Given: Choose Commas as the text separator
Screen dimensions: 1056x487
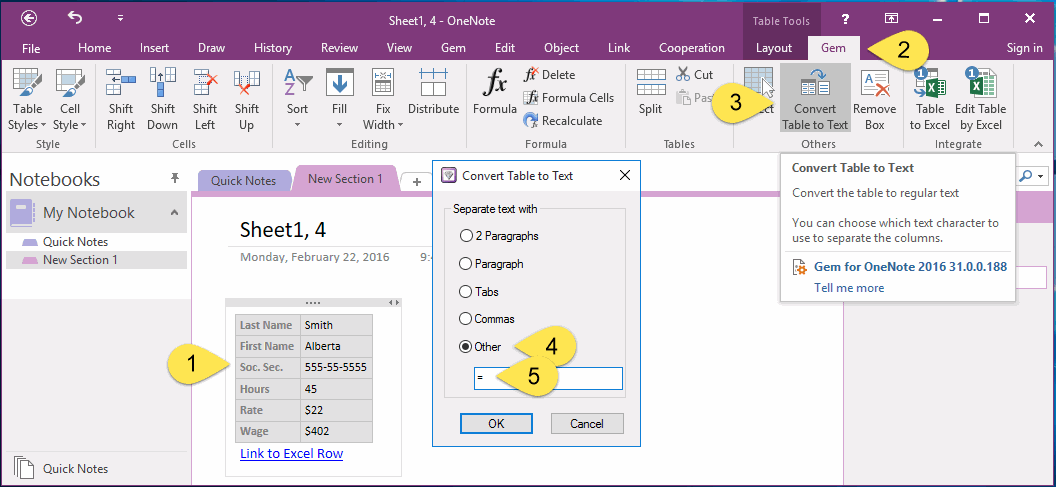Looking at the screenshot, I should point(465,319).
